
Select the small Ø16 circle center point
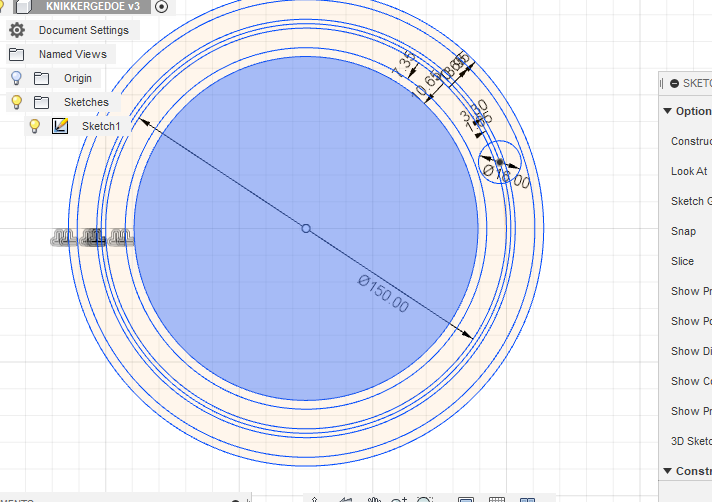[499, 162]
